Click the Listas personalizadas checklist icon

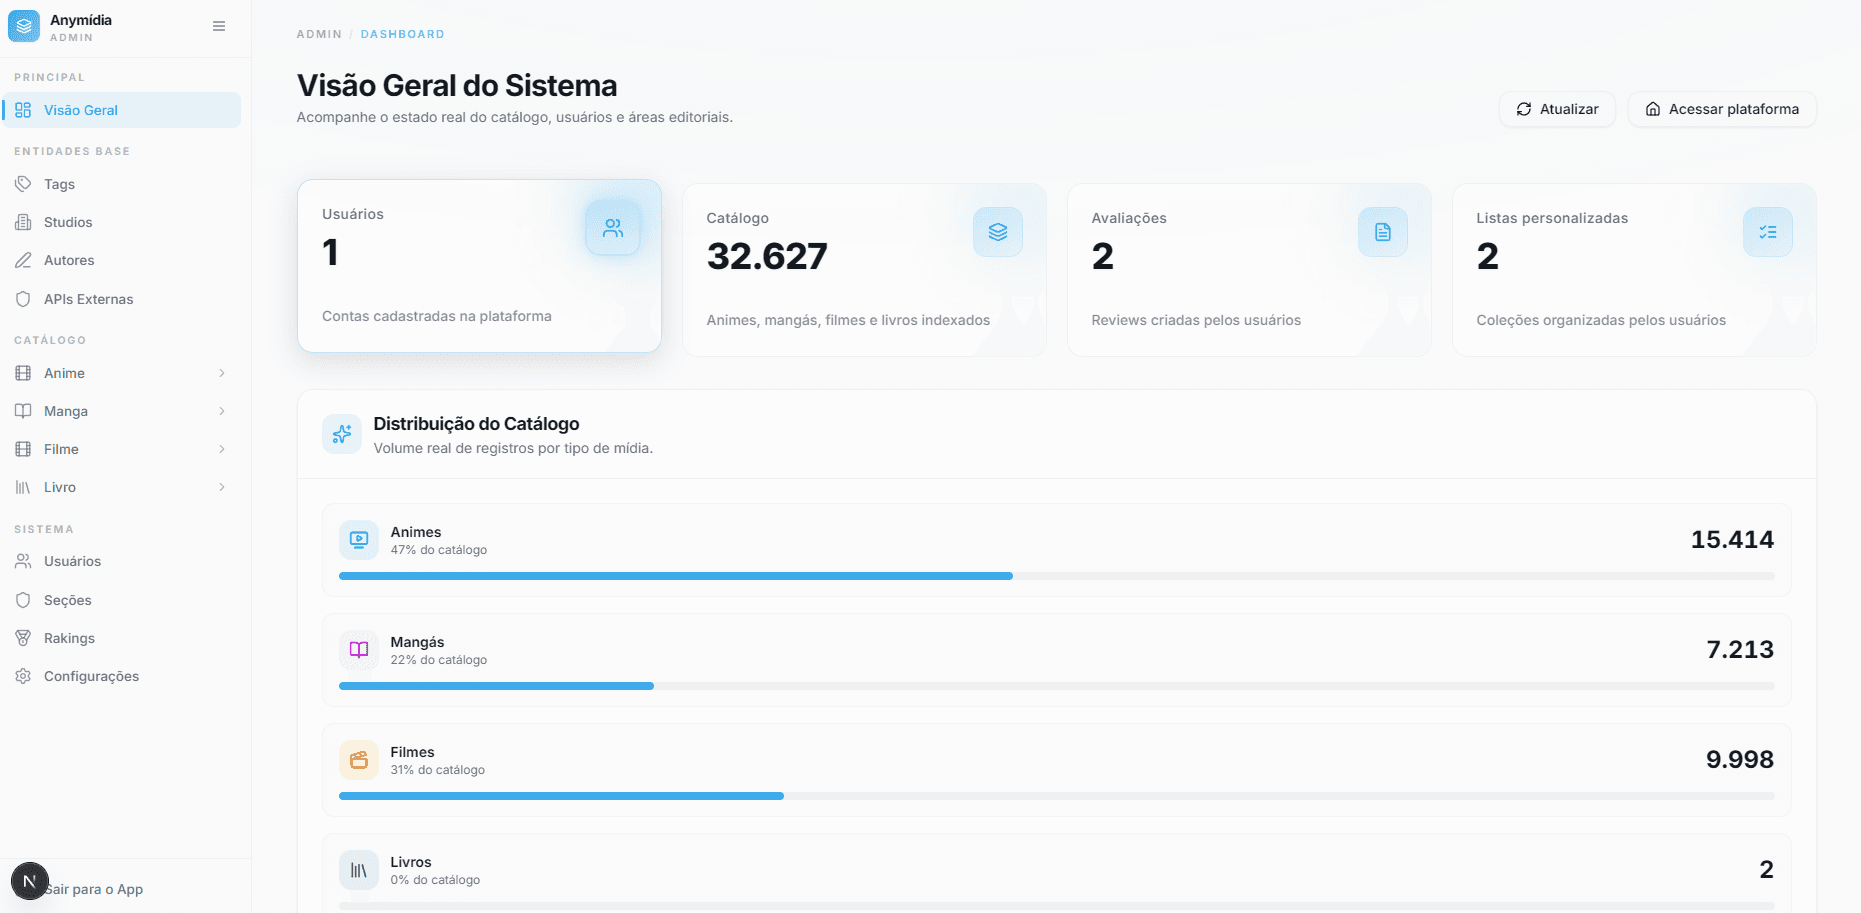point(1768,232)
